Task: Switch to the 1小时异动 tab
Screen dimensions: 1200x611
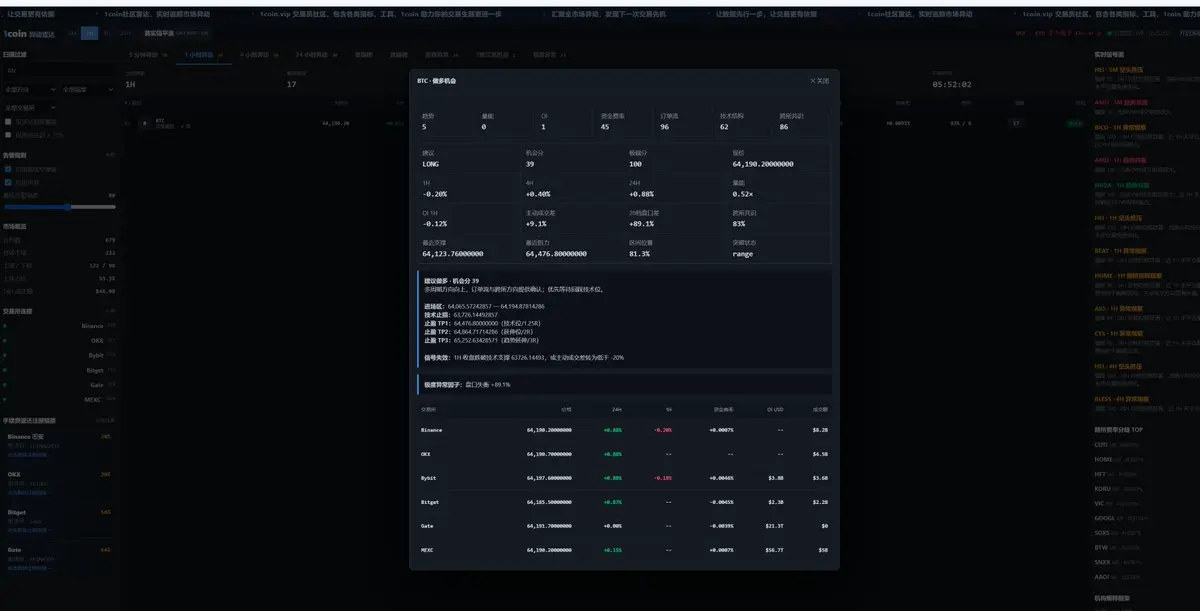Action: [203, 56]
